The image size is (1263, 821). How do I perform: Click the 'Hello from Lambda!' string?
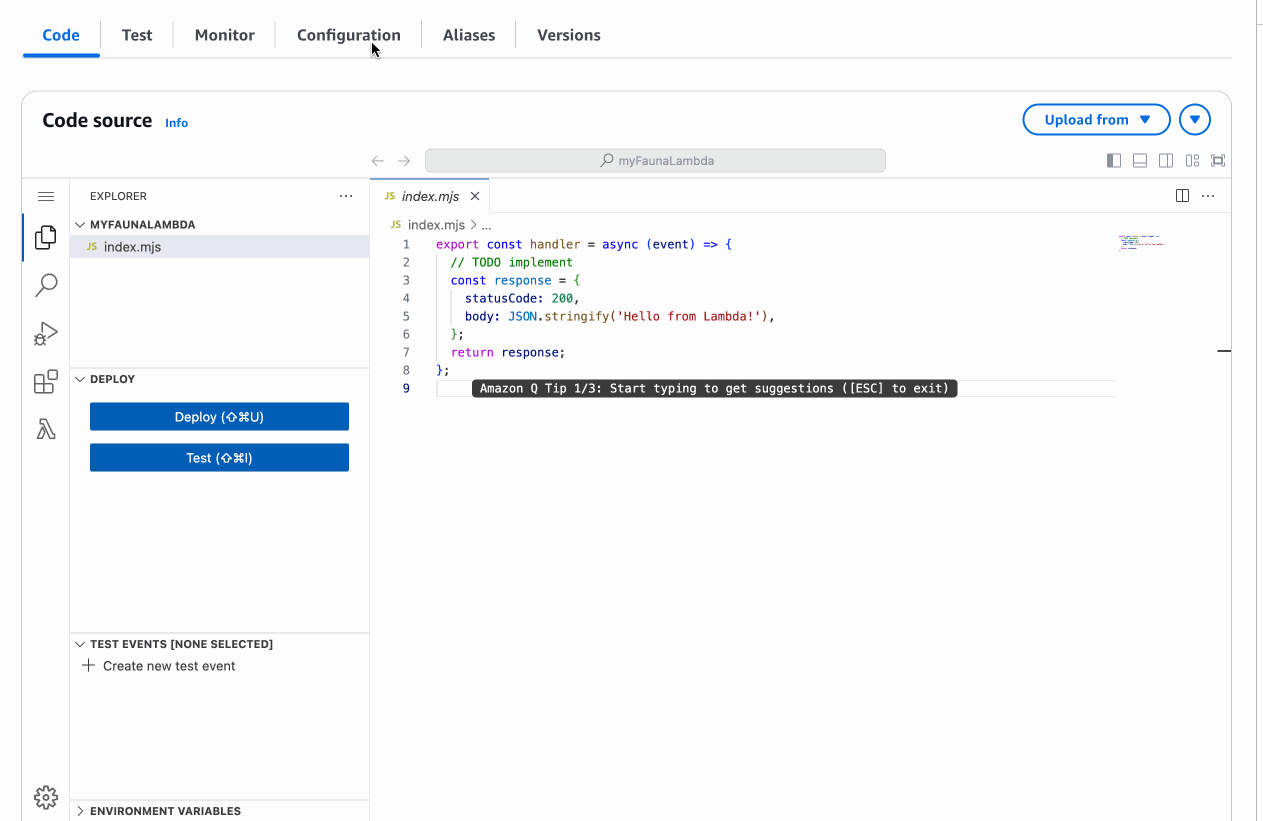[689, 316]
